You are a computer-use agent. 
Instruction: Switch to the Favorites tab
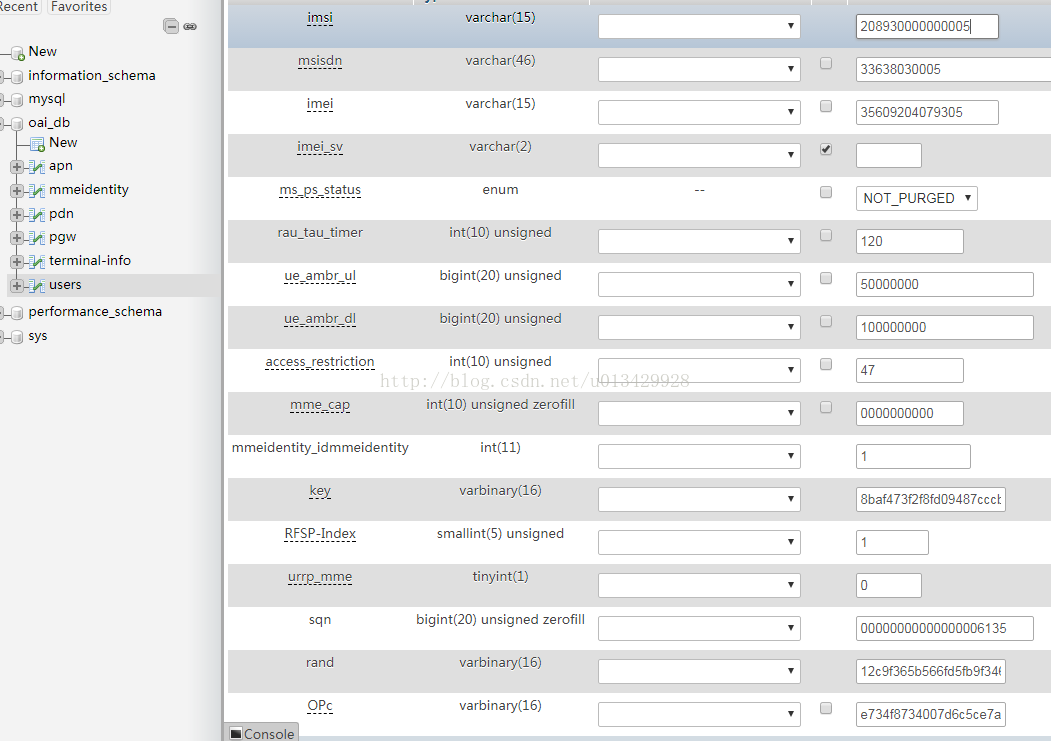pyautogui.click(x=78, y=7)
